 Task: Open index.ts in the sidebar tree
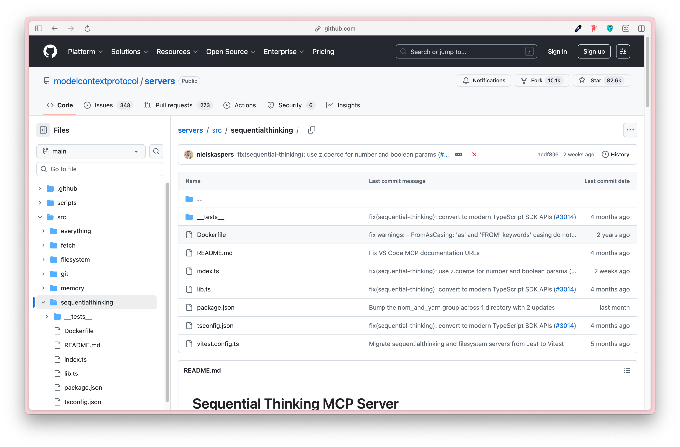click(x=75, y=359)
